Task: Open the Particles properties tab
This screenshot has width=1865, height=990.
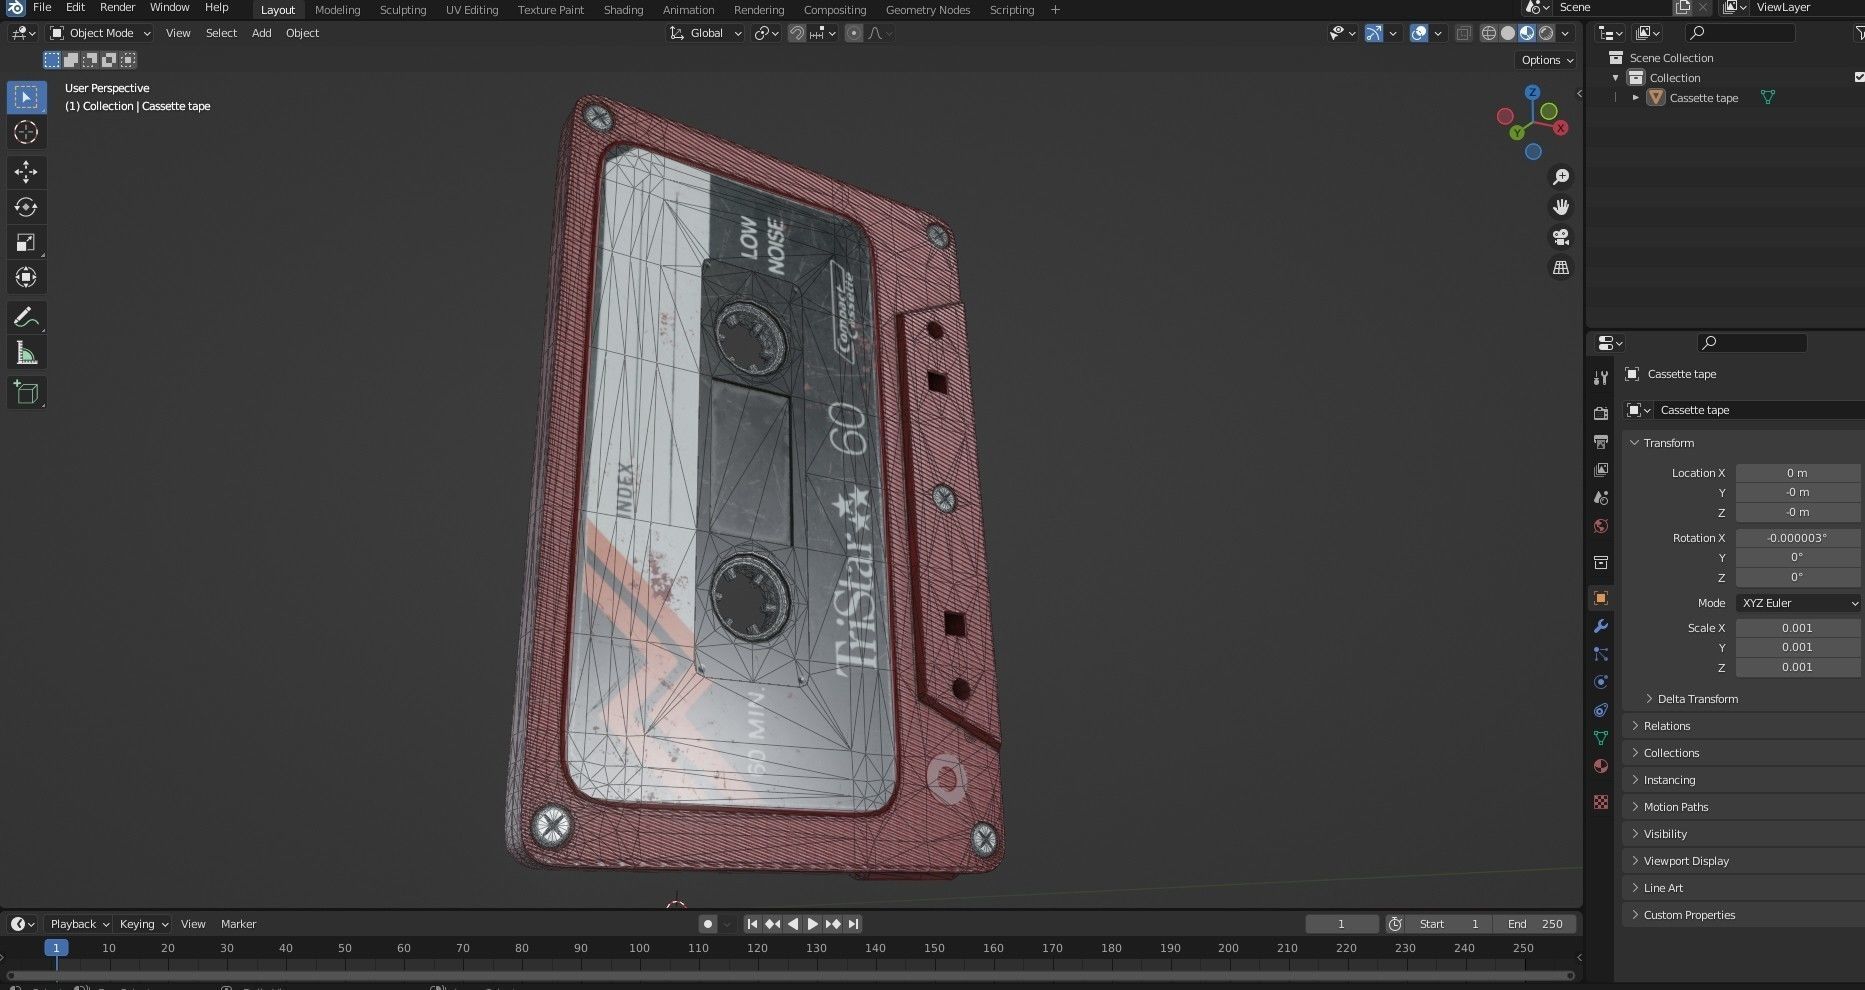Action: (1601, 654)
